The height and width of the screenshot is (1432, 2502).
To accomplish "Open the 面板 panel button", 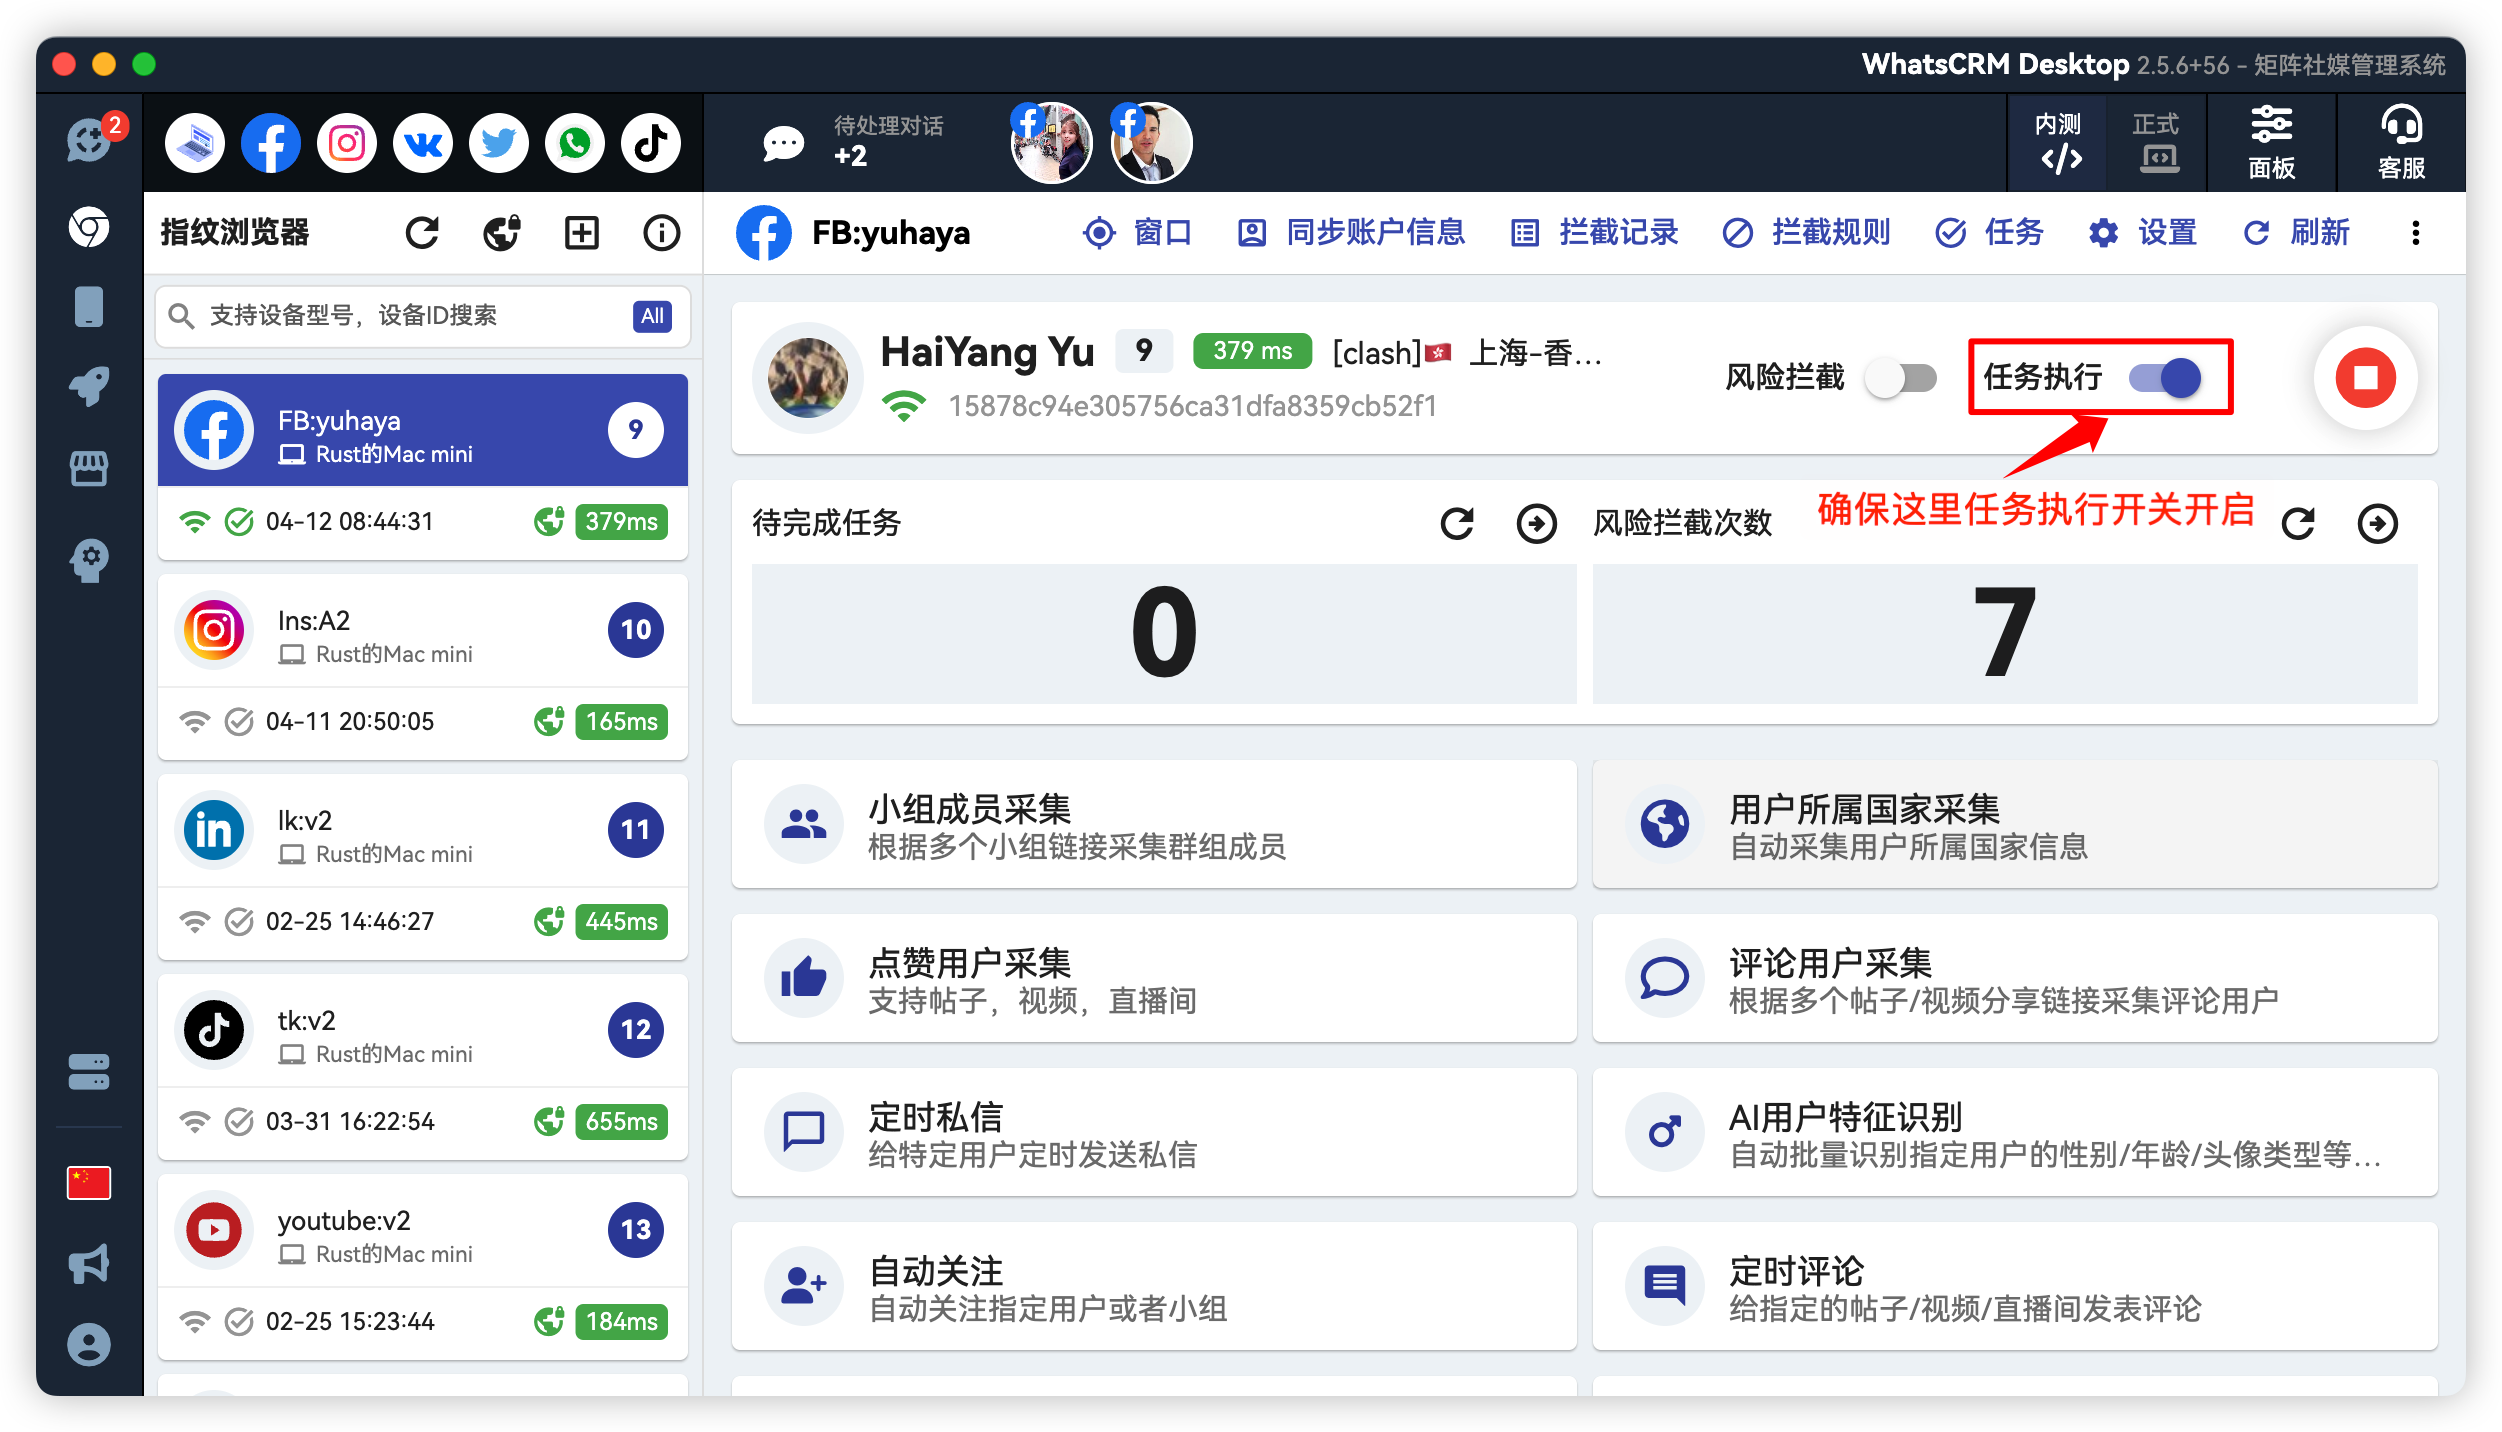I will click(x=2271, y=143).
